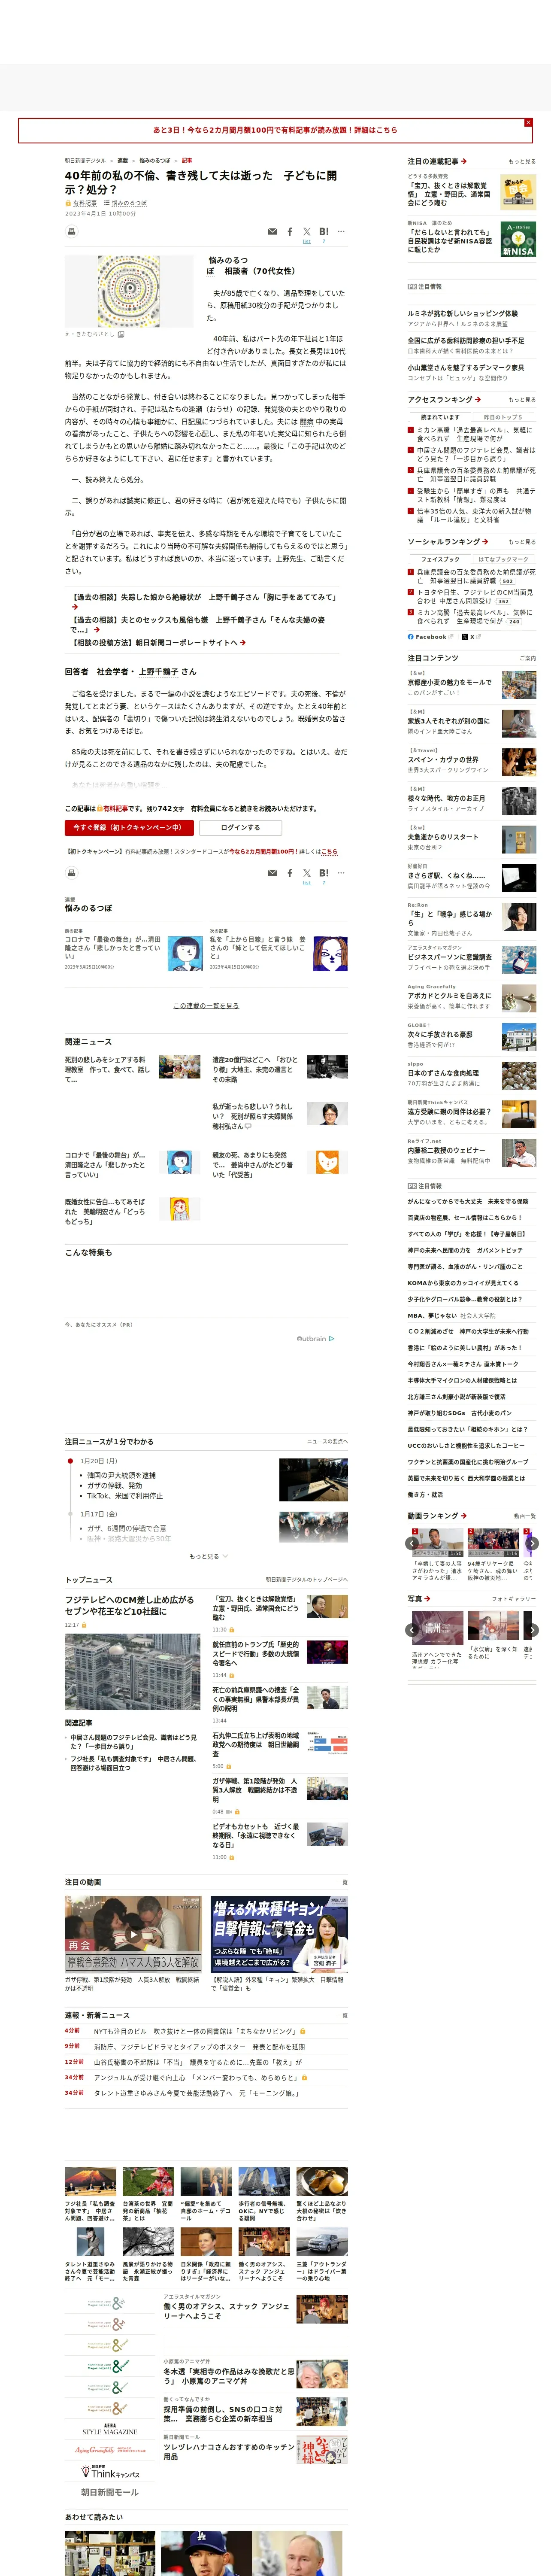
Task: Open the 宝刀 series article thumbnail
Action: coord(518,192)
